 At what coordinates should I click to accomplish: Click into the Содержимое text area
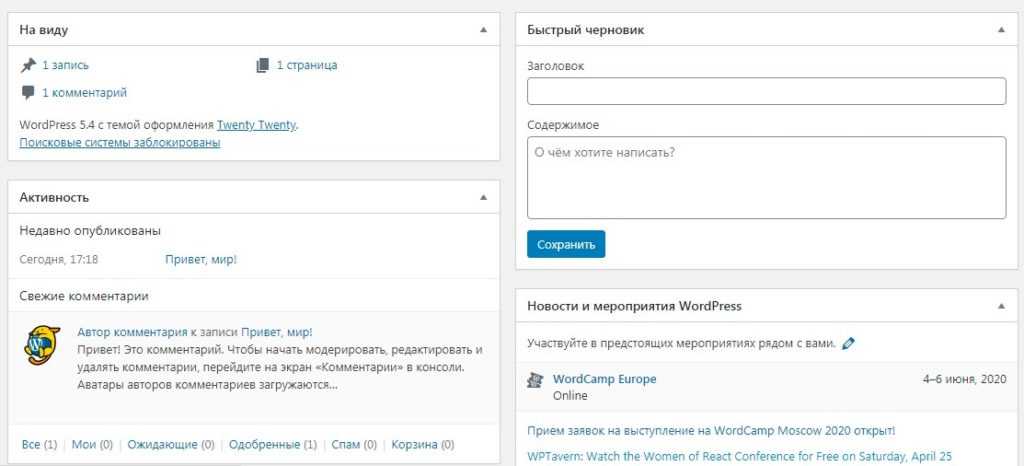[x=765, y=177]
